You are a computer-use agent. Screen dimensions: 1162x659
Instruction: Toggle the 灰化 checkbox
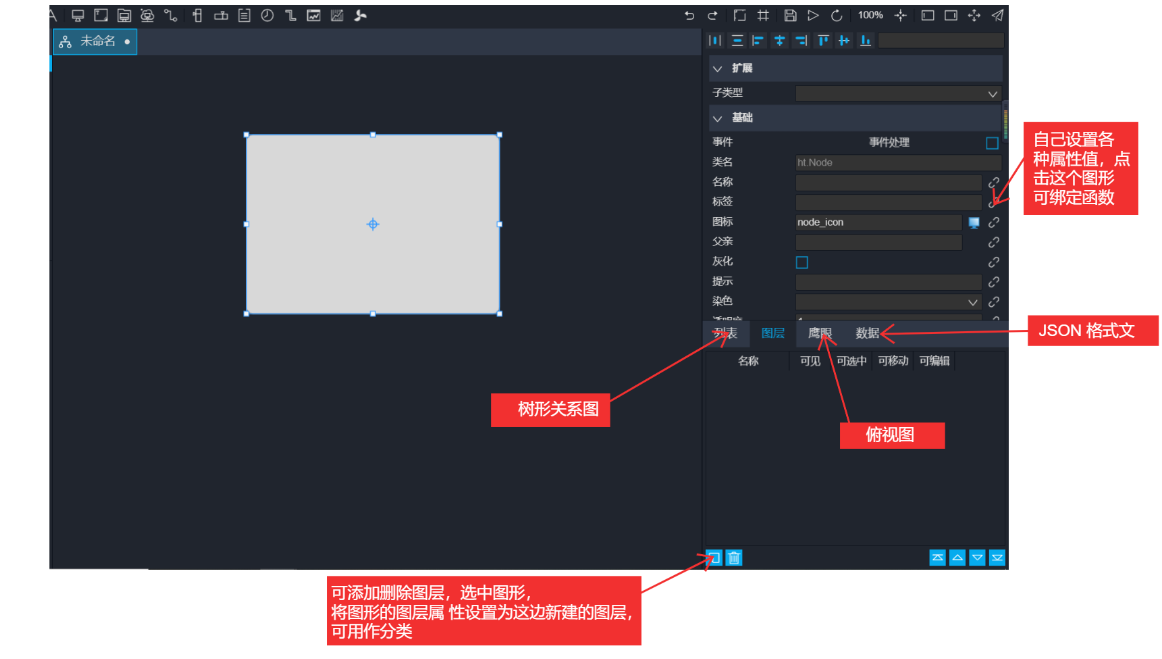(x=801, y=262)
